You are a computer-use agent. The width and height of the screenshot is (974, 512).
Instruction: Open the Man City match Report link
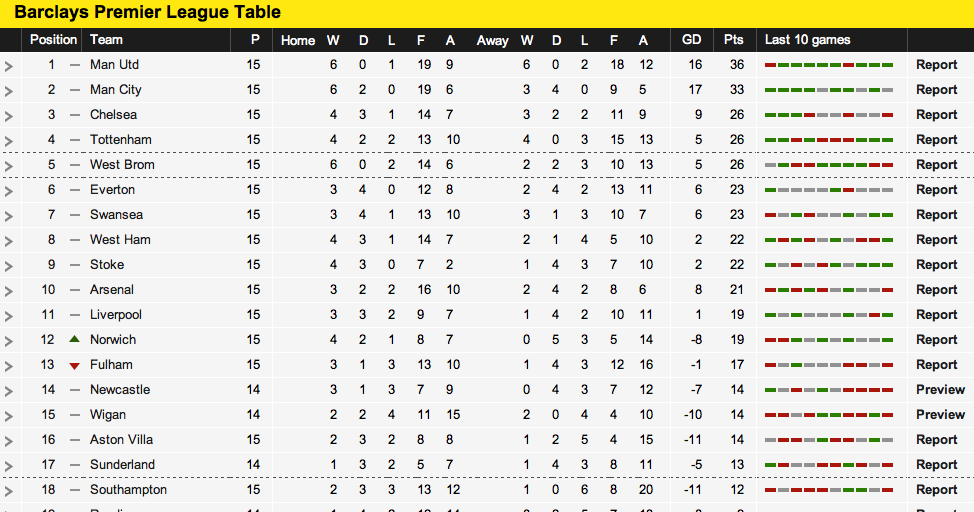click(936, 90)
